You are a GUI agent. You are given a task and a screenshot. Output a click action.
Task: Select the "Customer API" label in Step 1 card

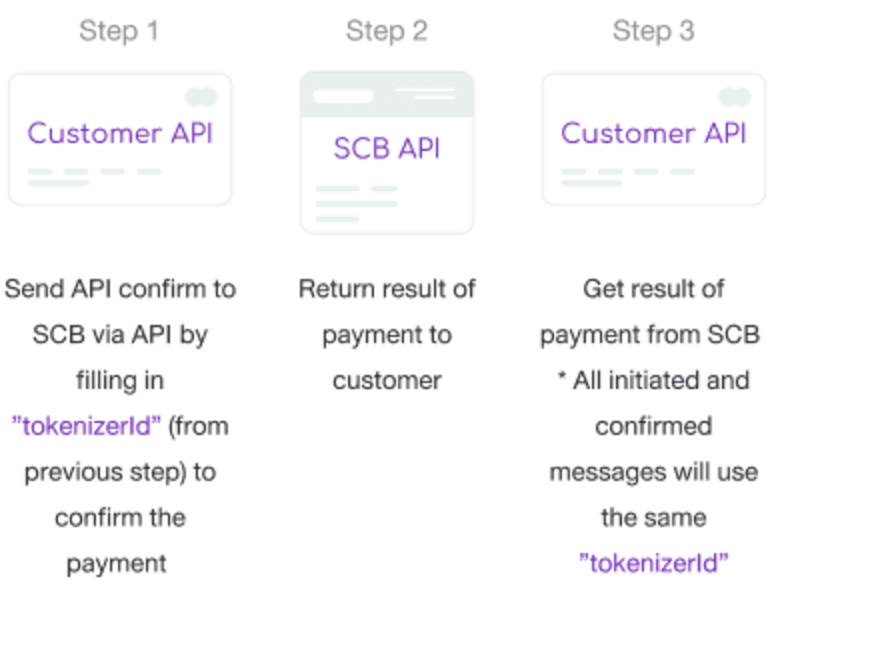(x=120, y=133)
